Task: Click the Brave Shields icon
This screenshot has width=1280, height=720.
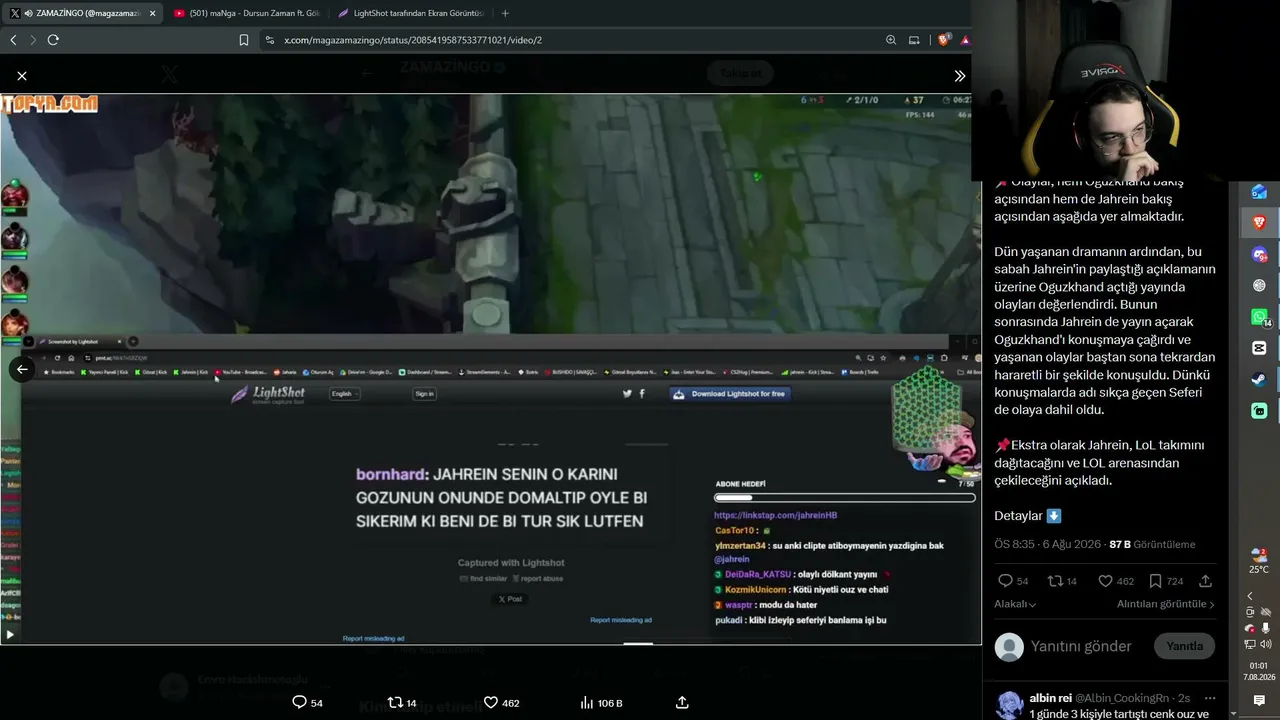Action: (x=944, y=40)
